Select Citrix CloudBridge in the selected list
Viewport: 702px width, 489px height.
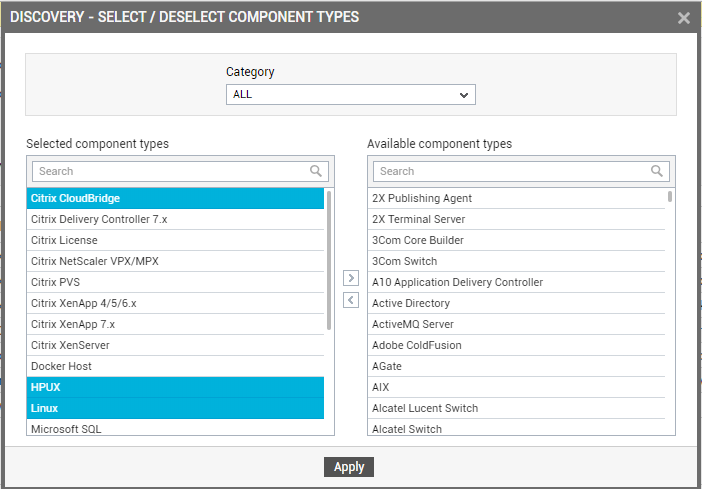click(175, 198)
